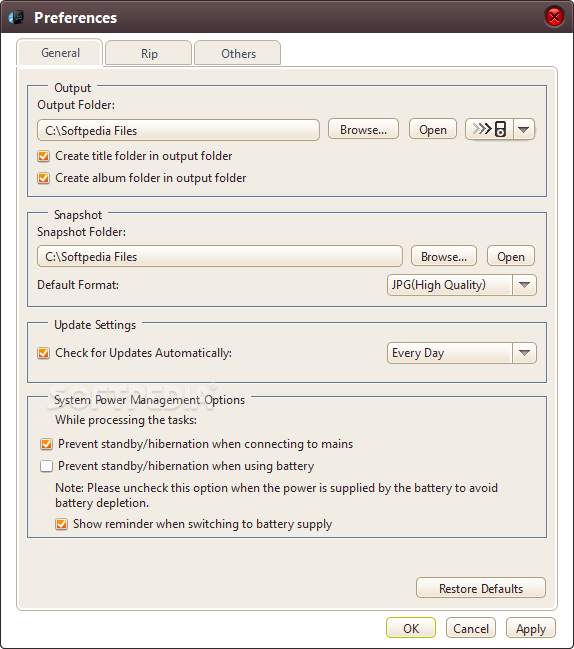
Task: Switch to the Others tab
Action: click(x=238, y=53)
